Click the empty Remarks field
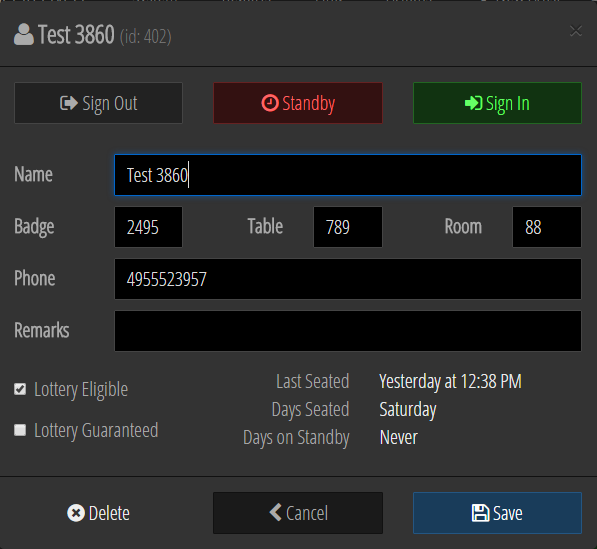This screenshot has height=549, width=597. click(x=348, y=331)
